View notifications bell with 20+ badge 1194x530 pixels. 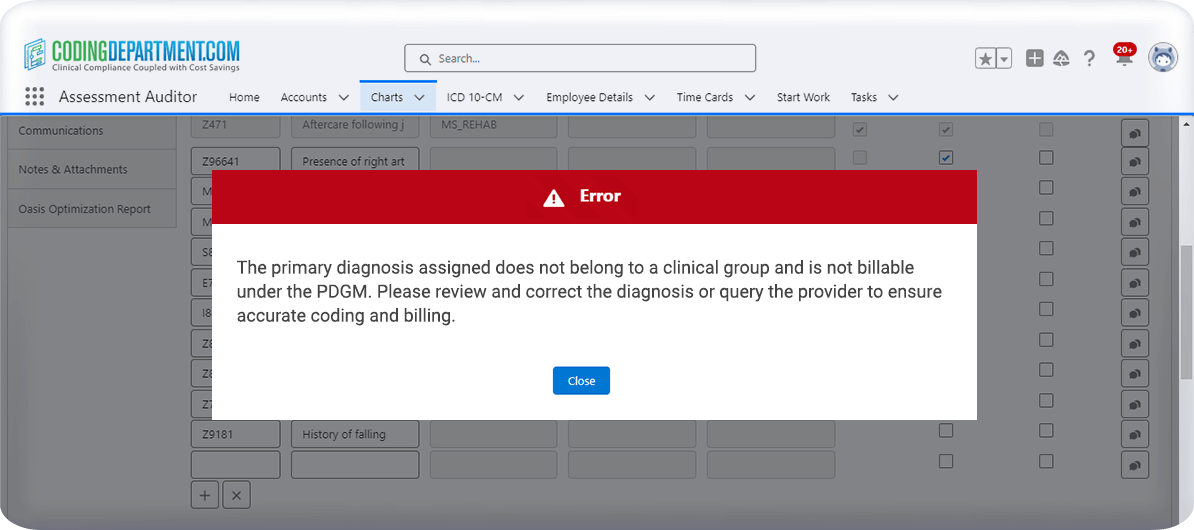tap(1124, 58)
